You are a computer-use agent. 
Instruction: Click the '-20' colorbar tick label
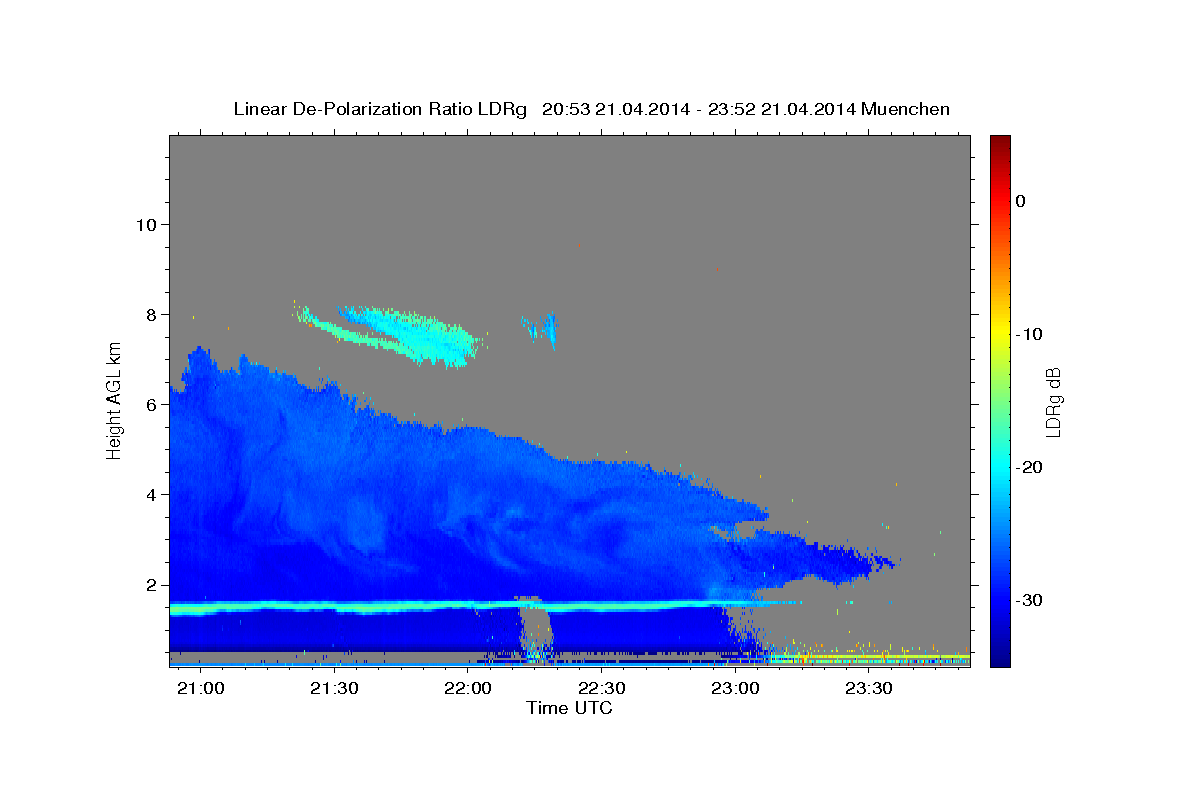coord(1030,467)
